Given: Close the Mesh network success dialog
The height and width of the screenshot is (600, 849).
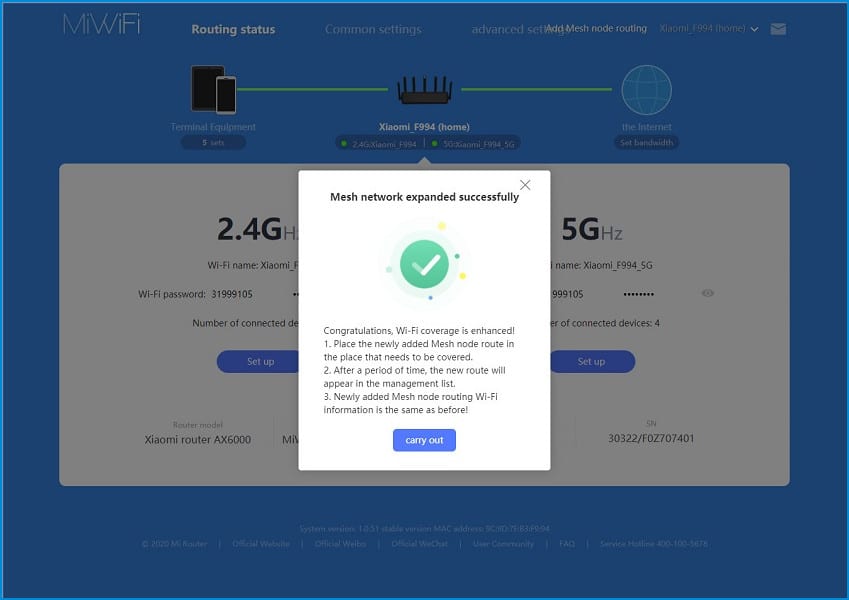Looking at the screenshot, I should (525, 185).
